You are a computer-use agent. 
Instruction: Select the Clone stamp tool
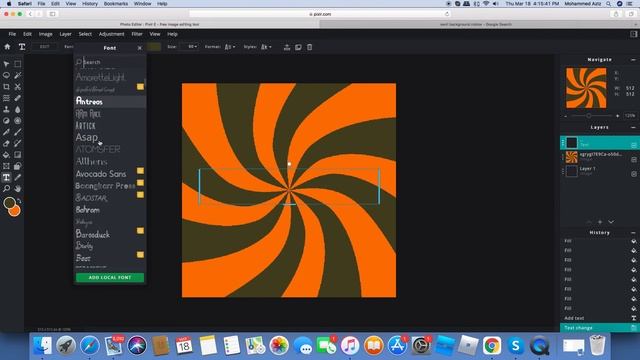(6, 109)
